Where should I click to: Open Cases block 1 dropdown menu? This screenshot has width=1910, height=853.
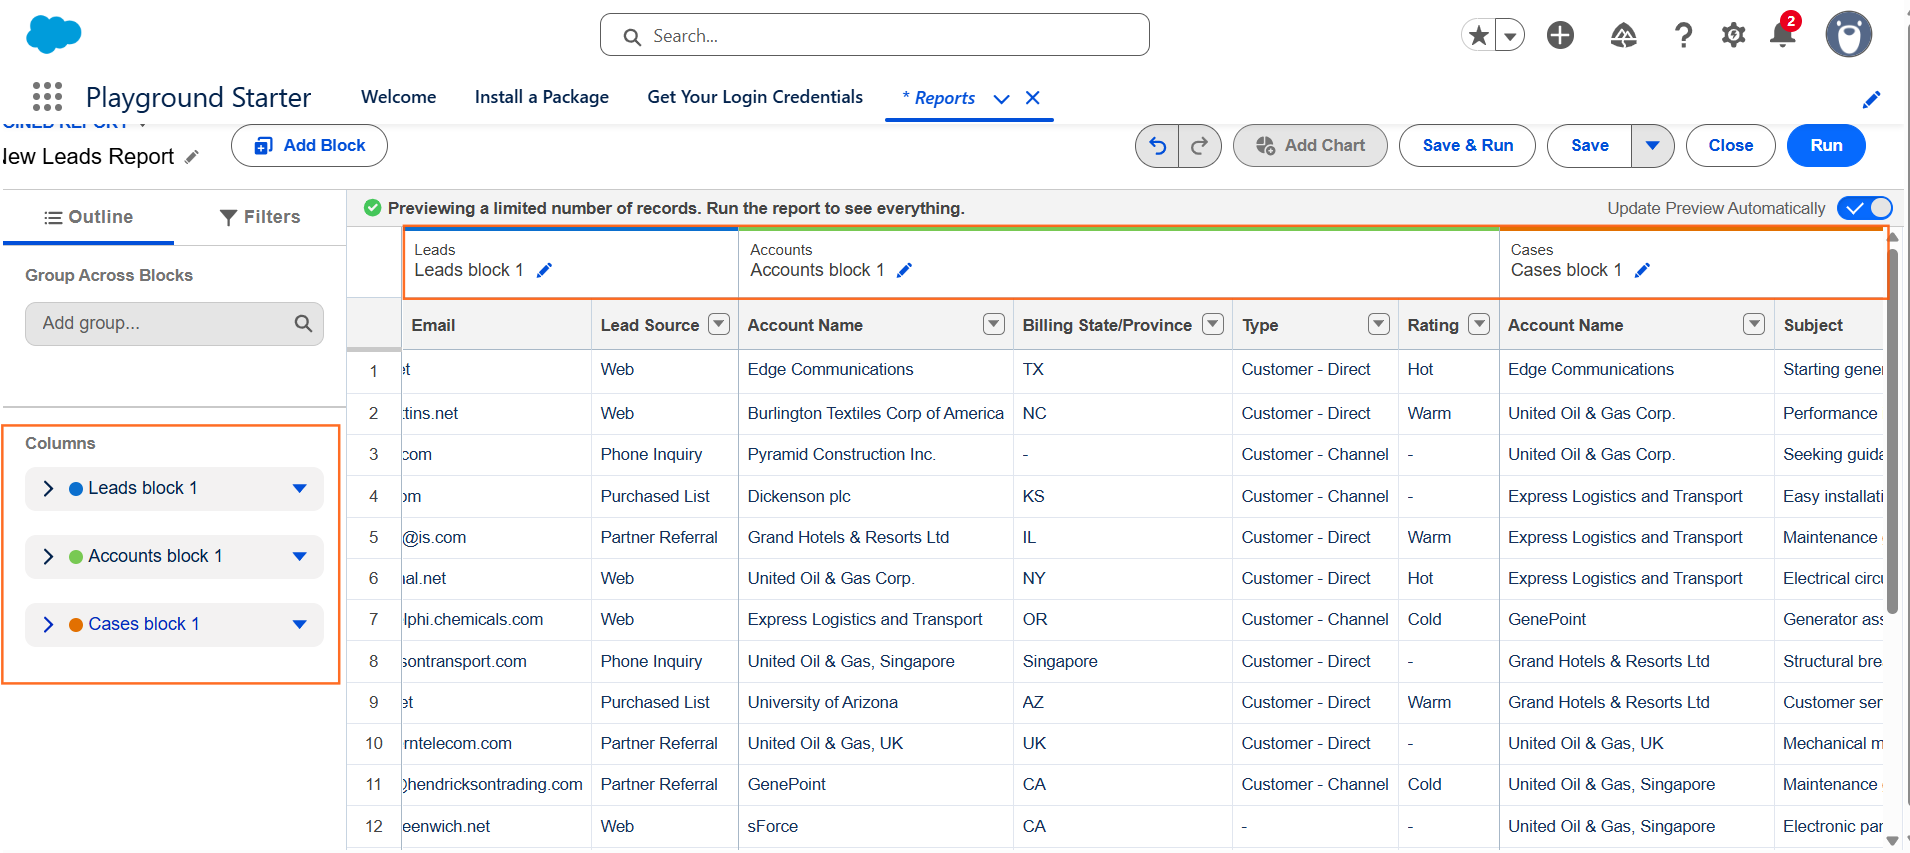pyautogui.click(x=299, y=624)
